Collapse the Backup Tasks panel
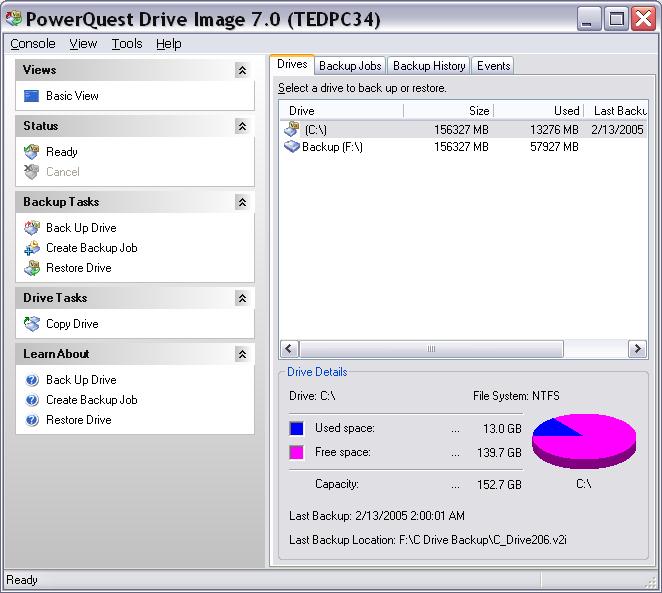Image resolution: width=662 pixels, height=593 pixels. (242, 202)
